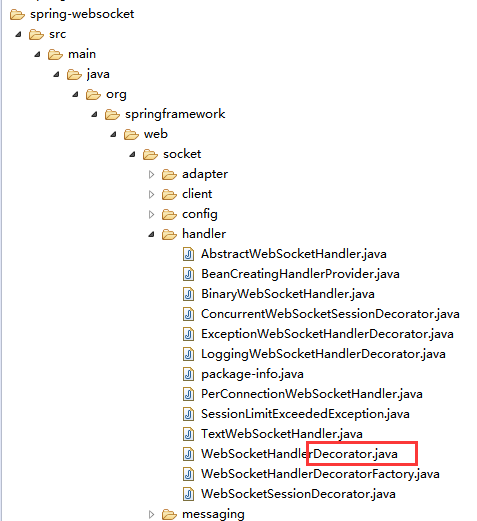
Task: Click the springframework folder icon
Action: click(112, 115)
